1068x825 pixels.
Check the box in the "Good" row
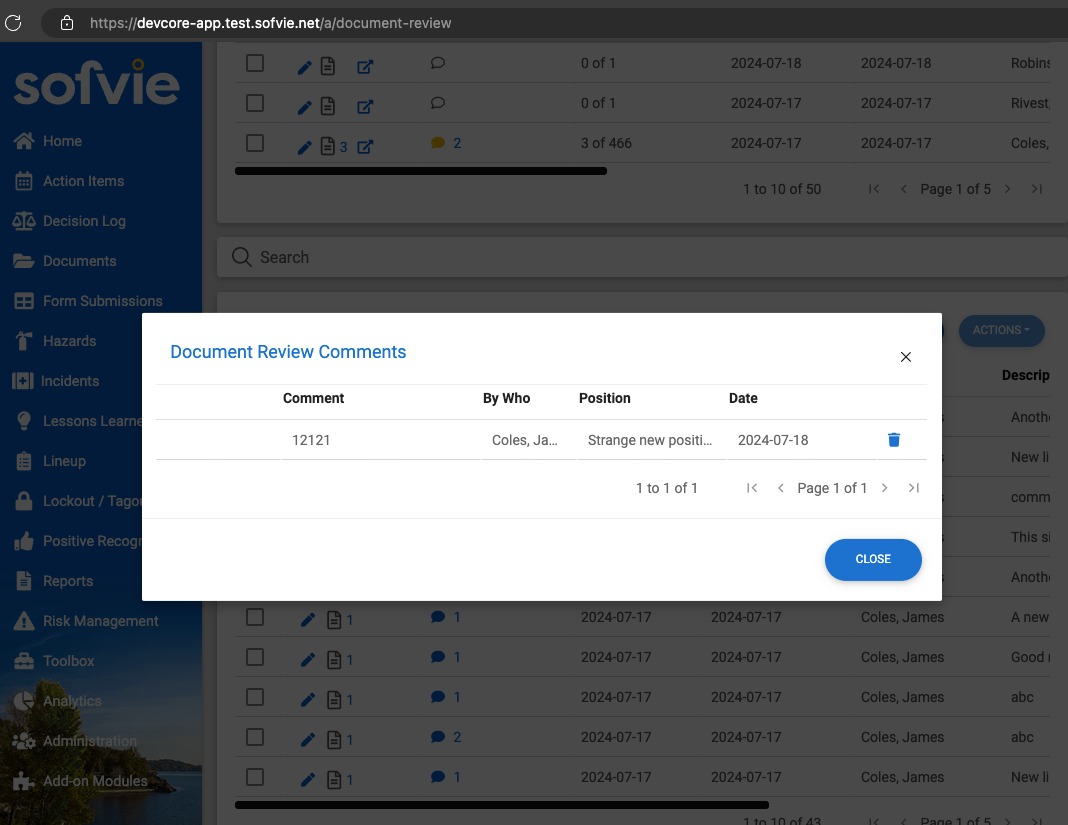point(255,657)
